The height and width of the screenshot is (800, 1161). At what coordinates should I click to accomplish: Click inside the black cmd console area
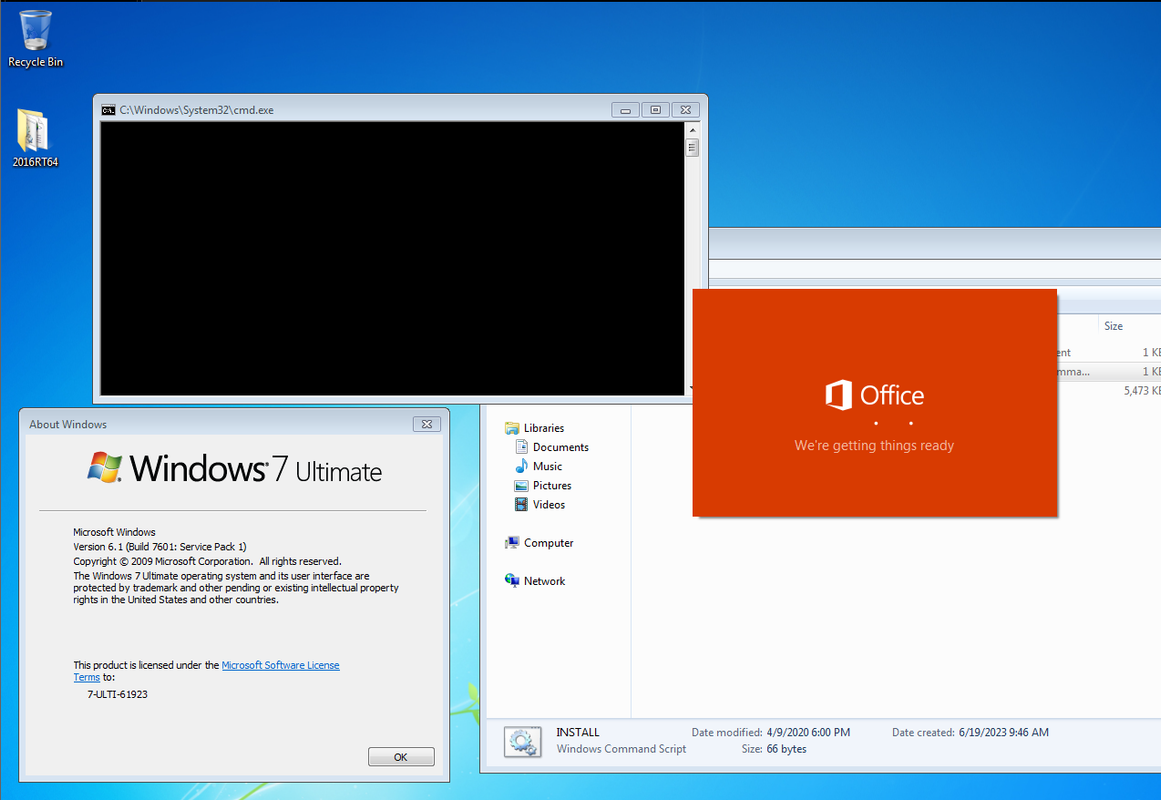coord(392,259)
